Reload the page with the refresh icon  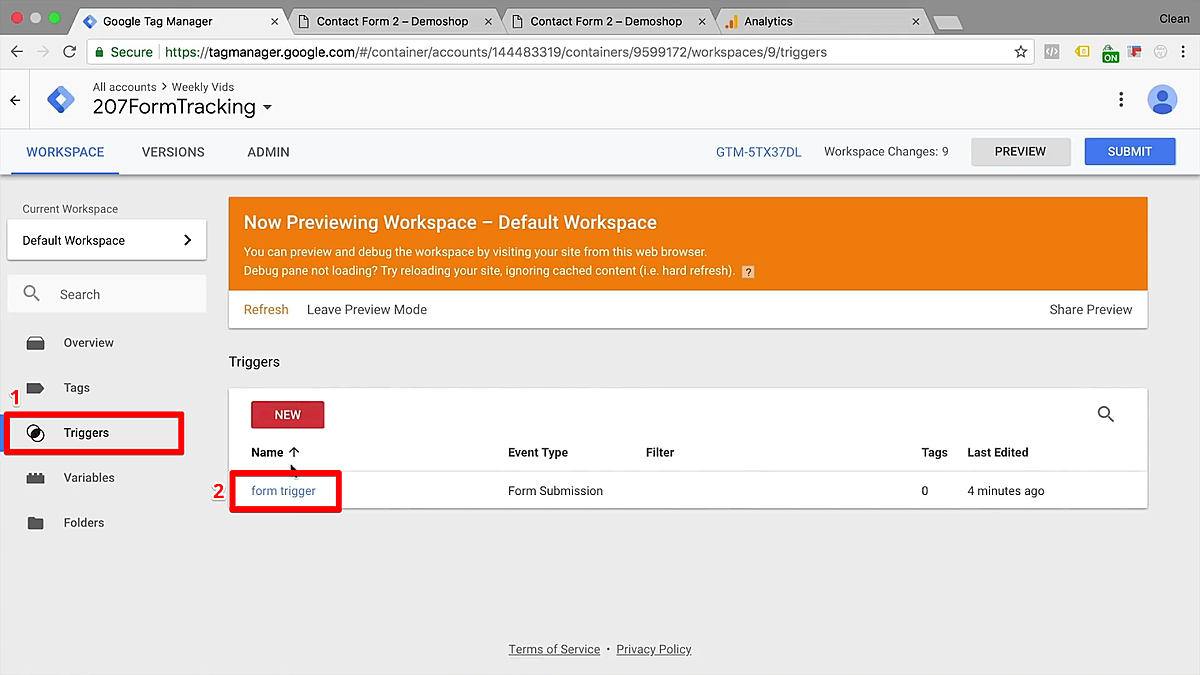69,51
